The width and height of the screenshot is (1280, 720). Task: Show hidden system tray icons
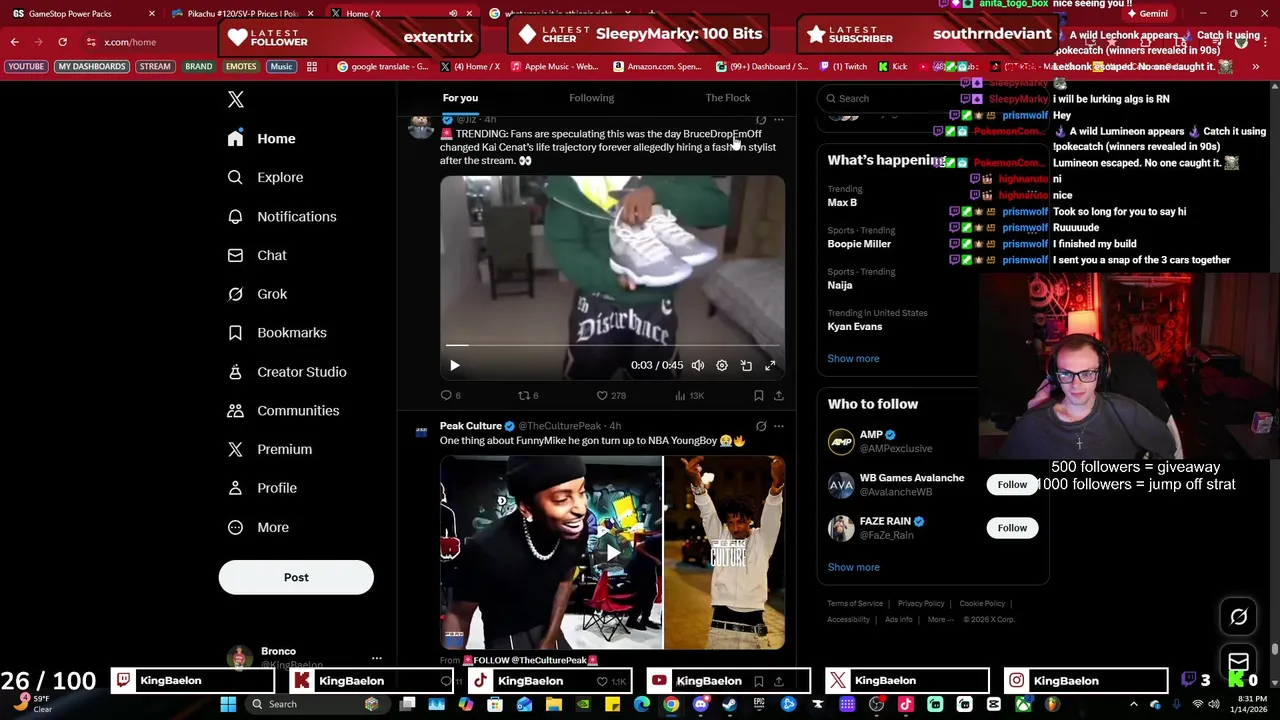pos(1133,704)
